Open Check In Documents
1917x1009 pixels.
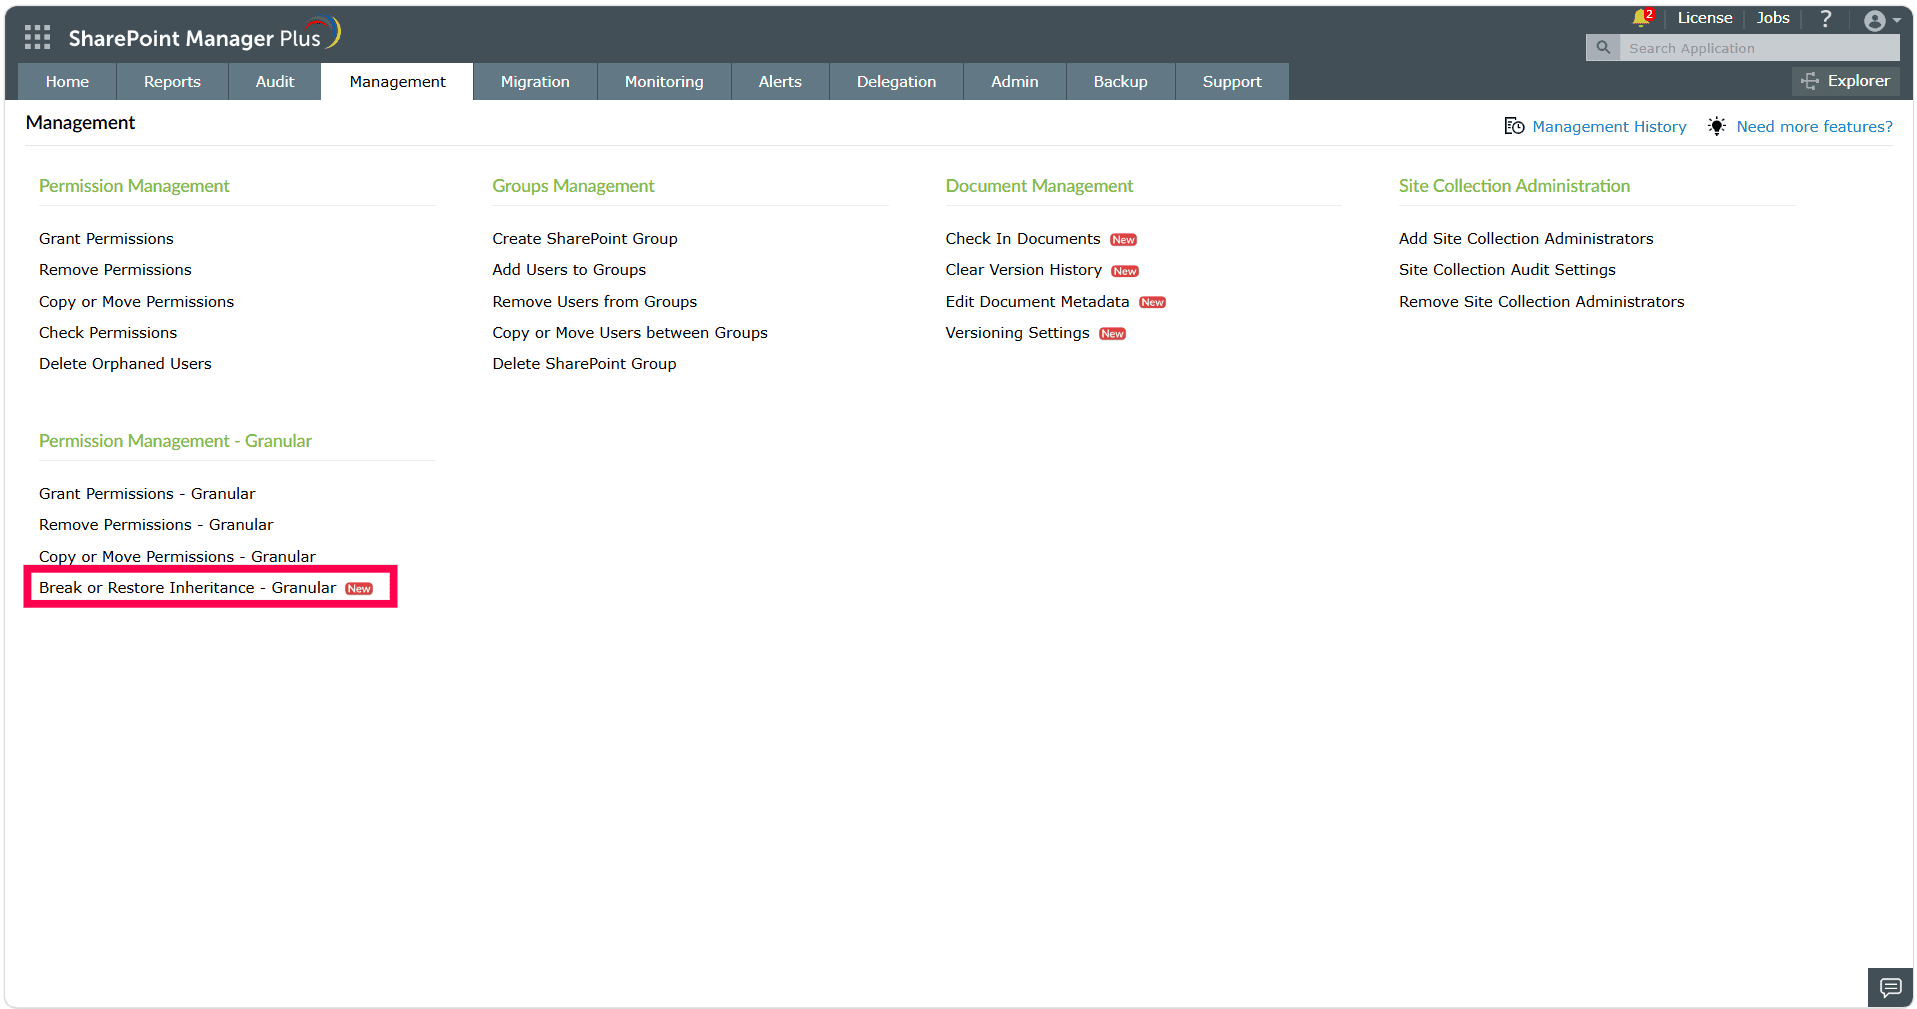pos(1023,239)
